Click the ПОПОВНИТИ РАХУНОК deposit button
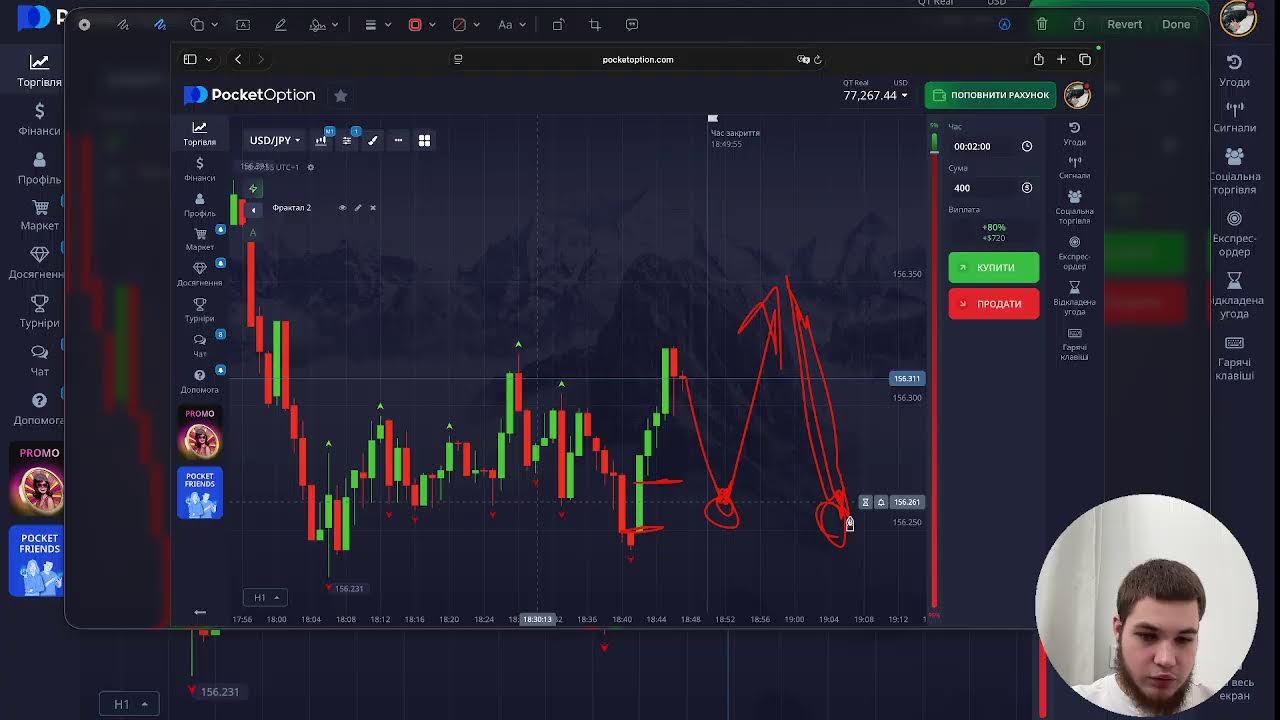The image size is (1280, 720). coord(989,95)
